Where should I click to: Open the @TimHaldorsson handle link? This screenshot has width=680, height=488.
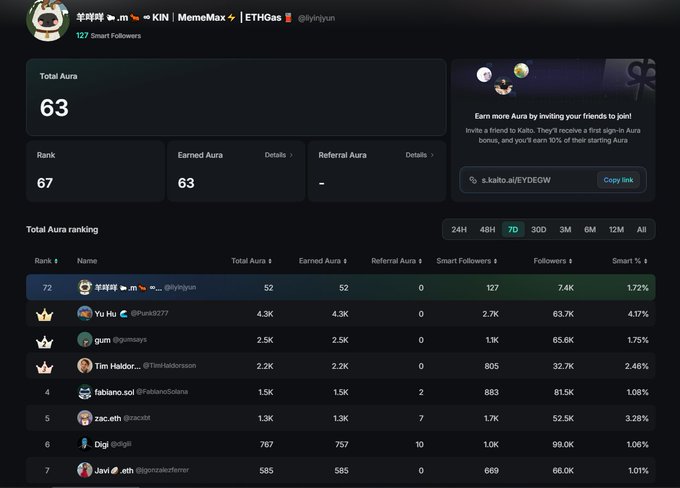coord(170,366)
